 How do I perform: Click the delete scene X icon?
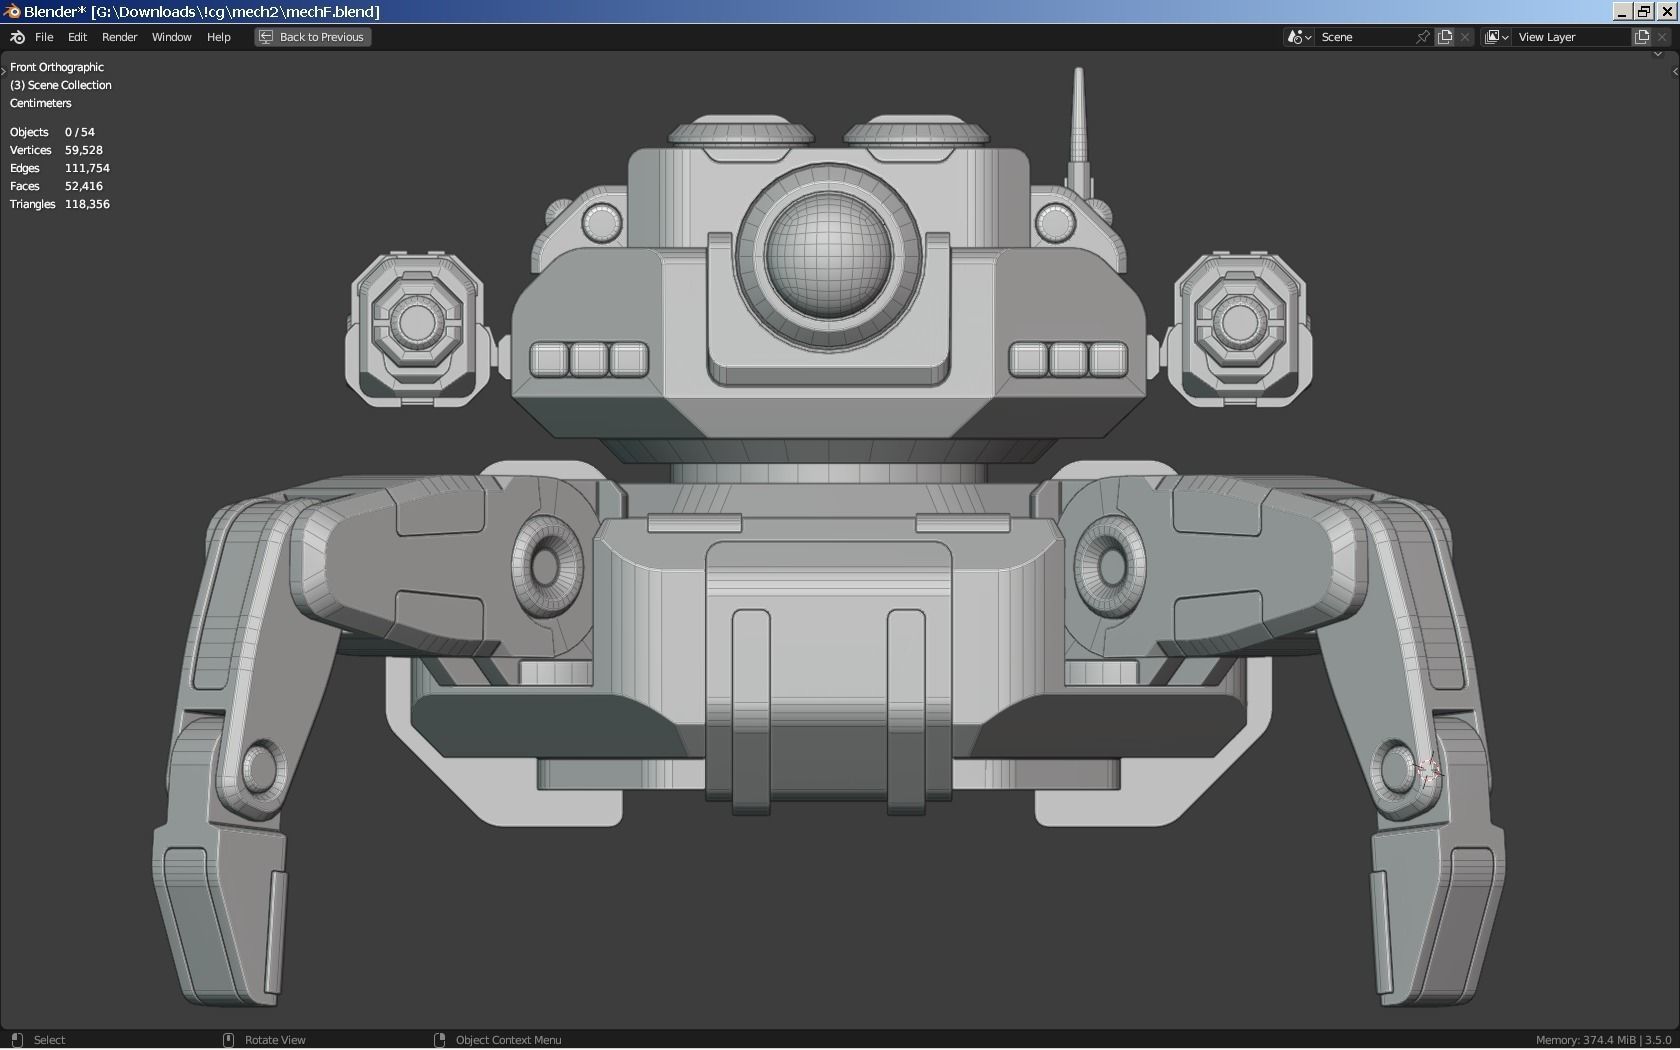click(x=1465, y=37)
